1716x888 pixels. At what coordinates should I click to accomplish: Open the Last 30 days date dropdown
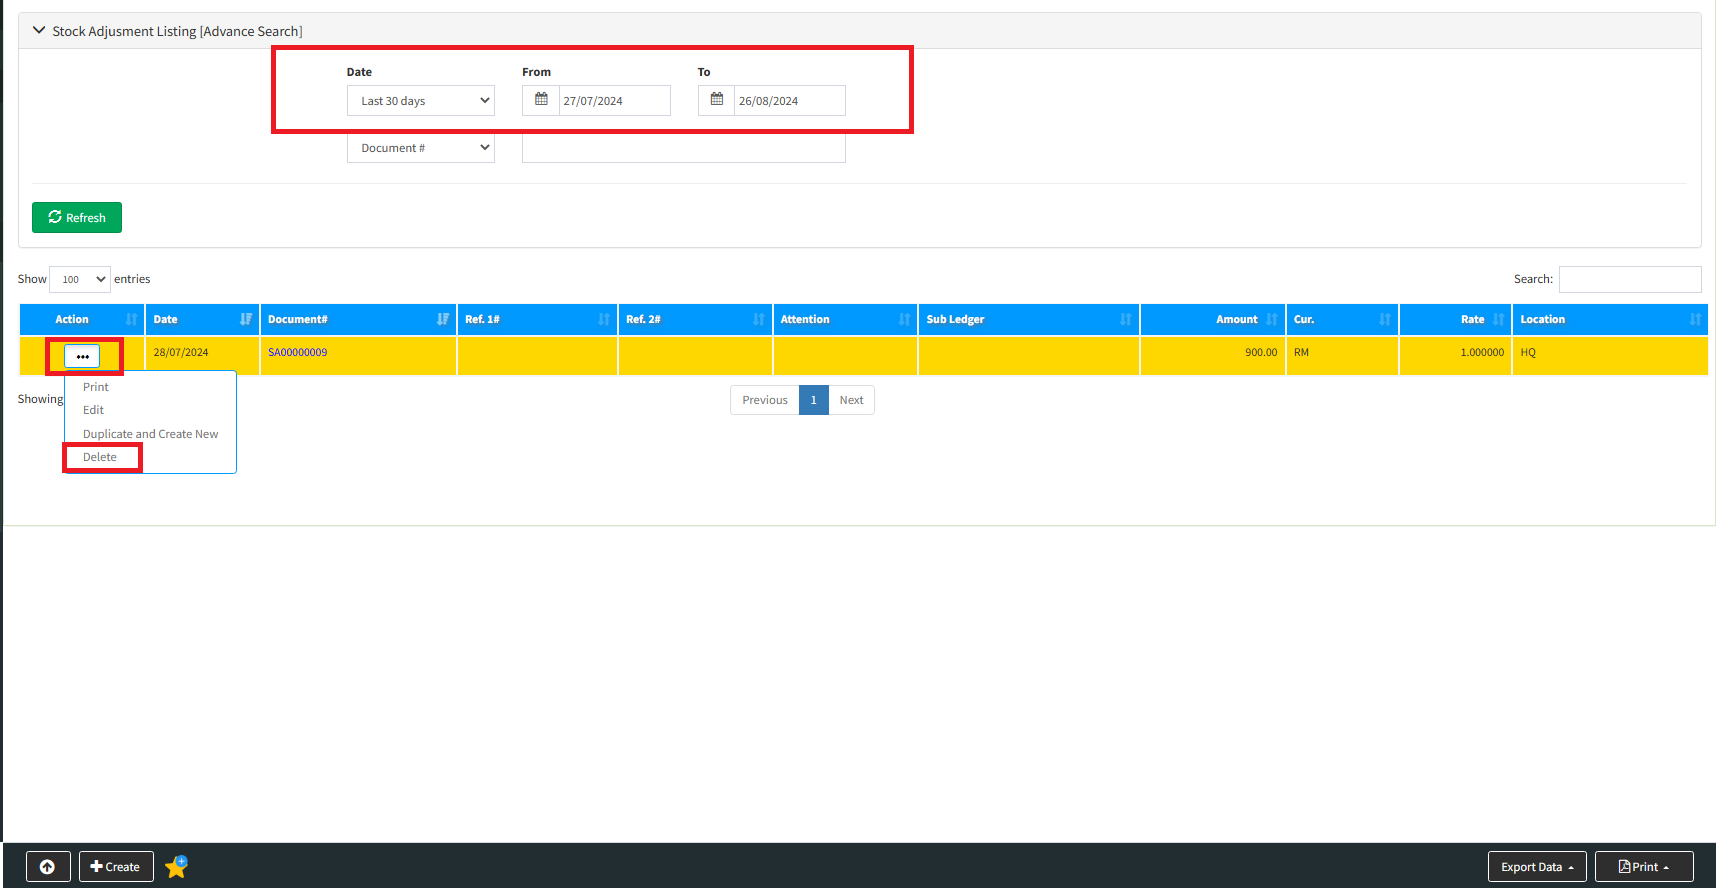pyautogui.click(x=420, y=101)
